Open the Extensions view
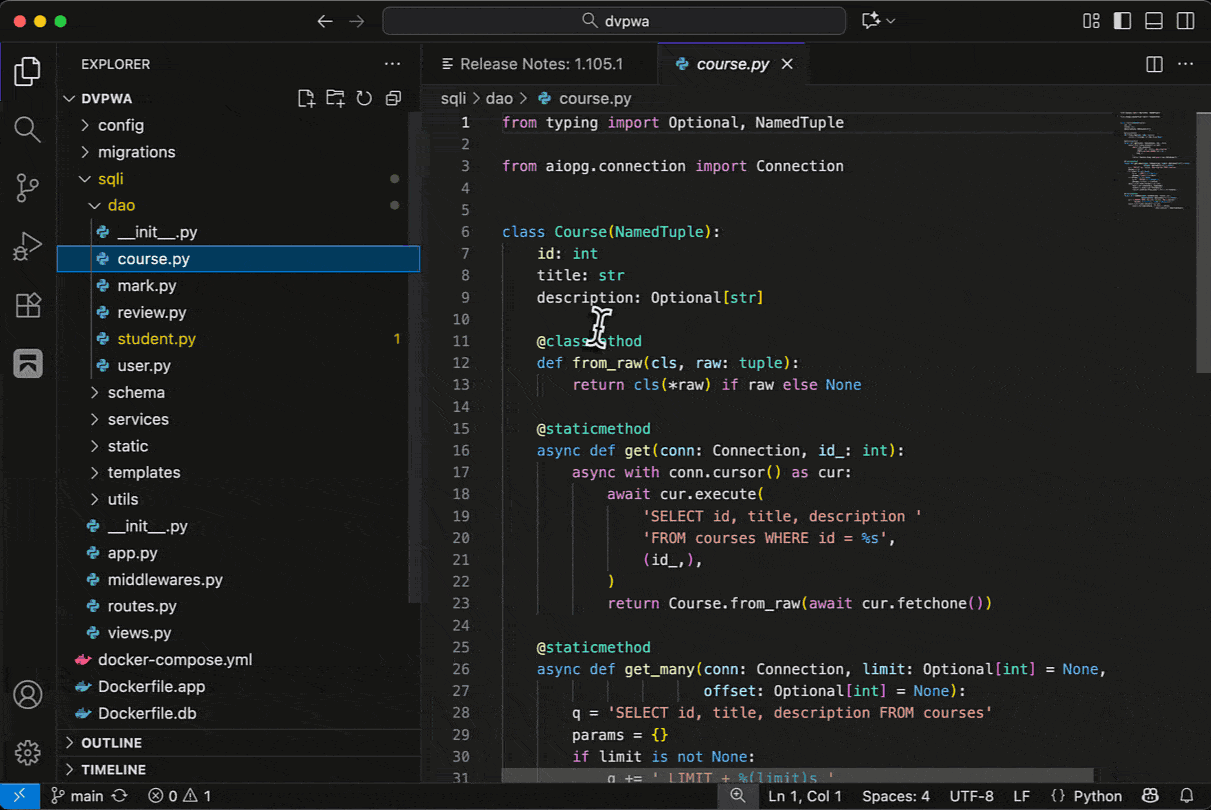Viewport: 1211px width, 810px height. (x=28, y=305)
